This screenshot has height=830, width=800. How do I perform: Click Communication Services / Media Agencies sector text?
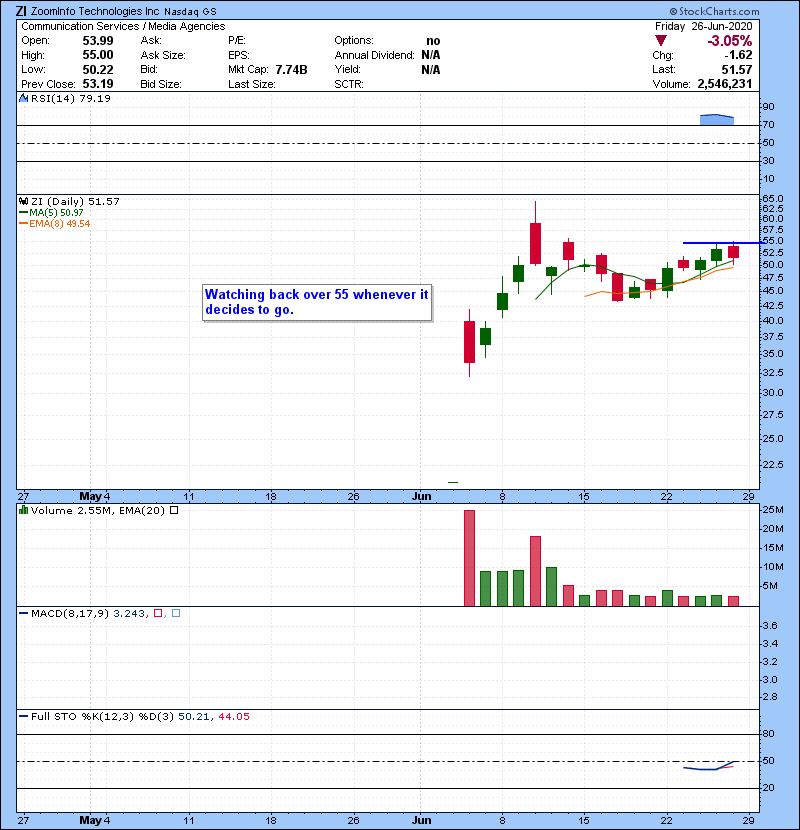(x=123, y=26)
